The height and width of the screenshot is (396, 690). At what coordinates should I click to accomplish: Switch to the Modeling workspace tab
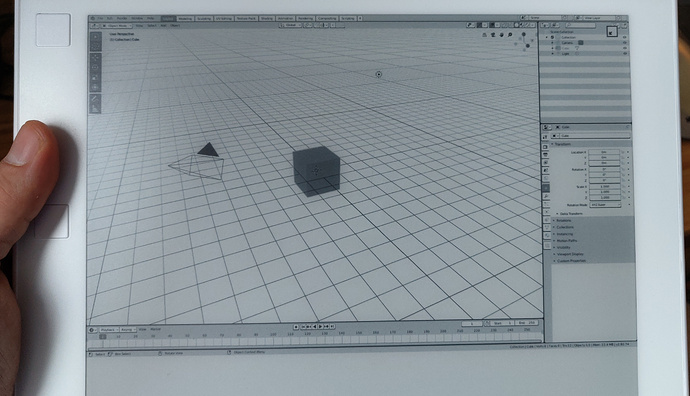coord(184,18)
